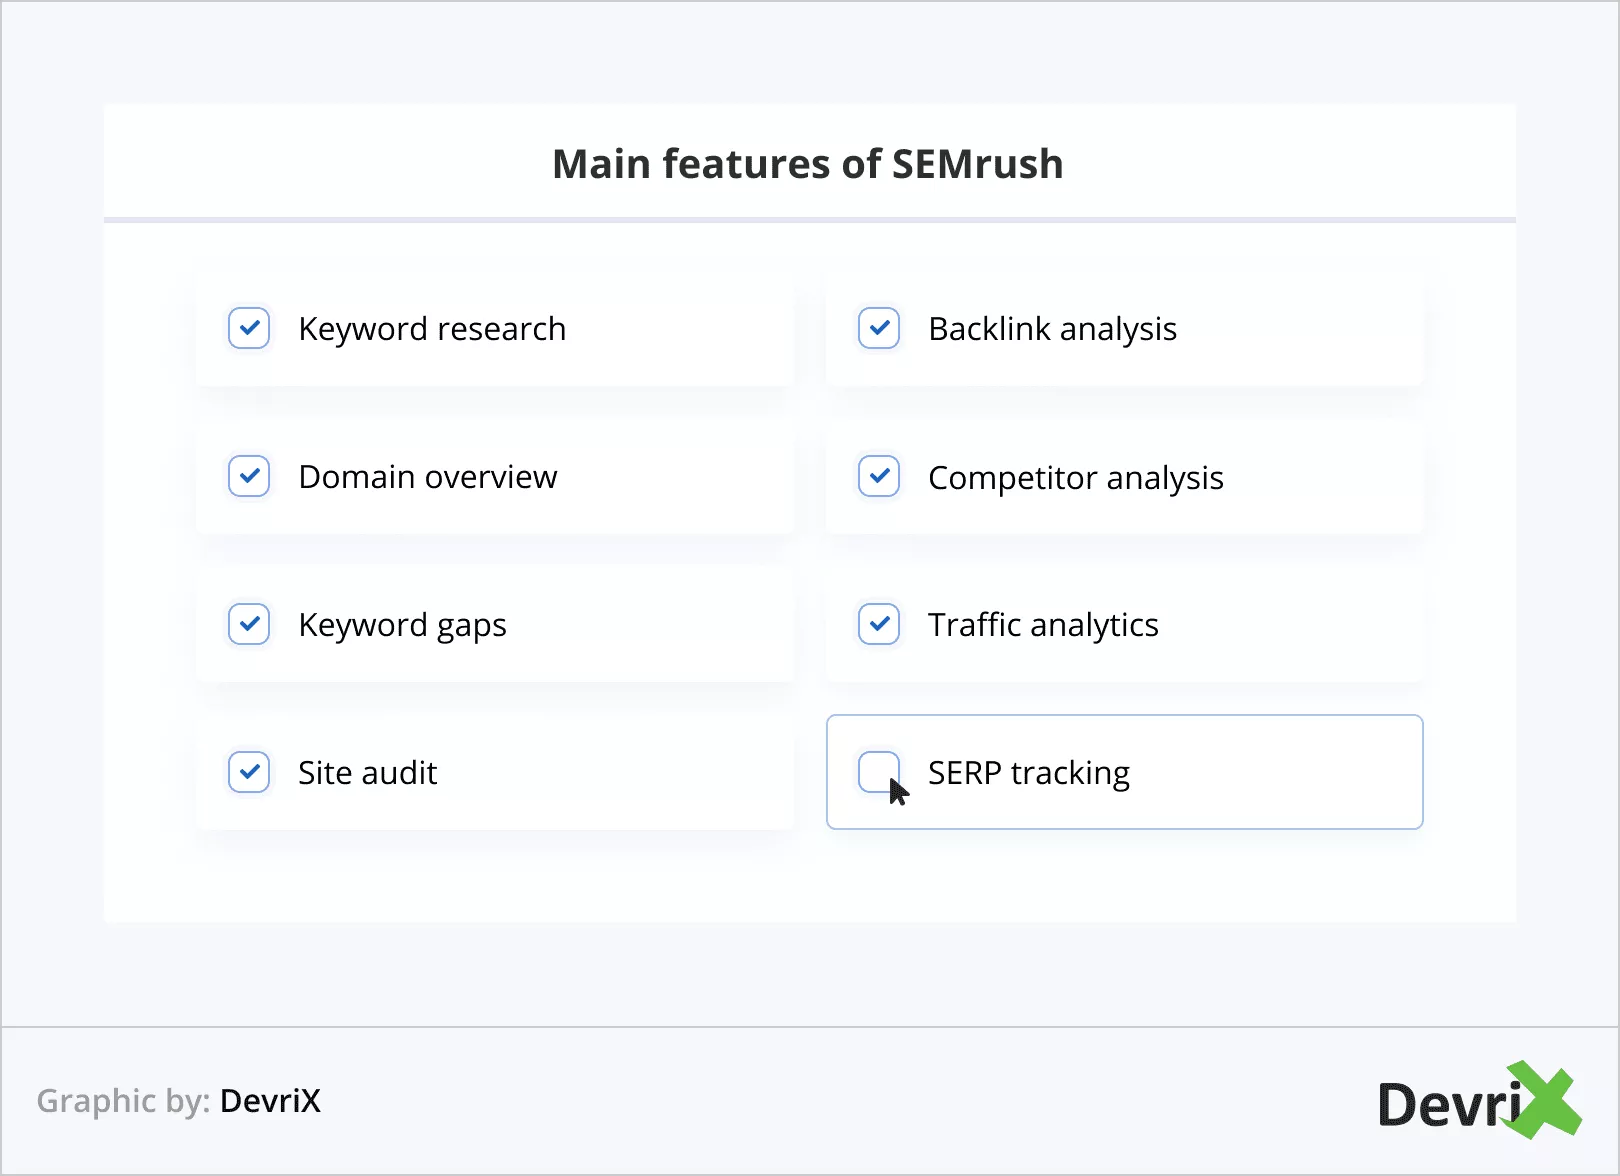Uncheck the Site audit checkbox
Image resolution: width=1620 pixels, height=1176 pixels.
point(249,772)
